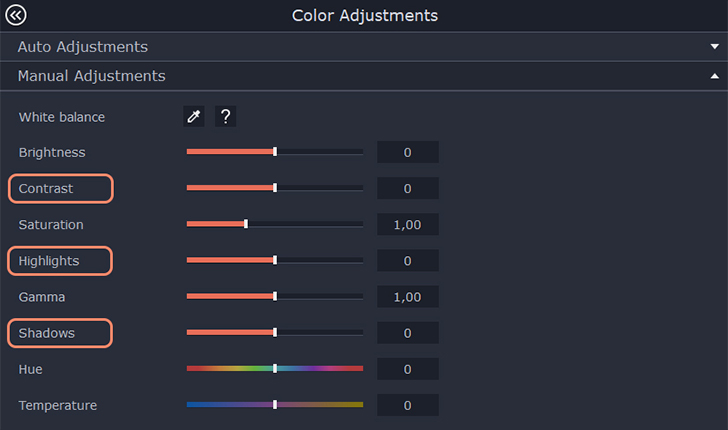Click the Manual Adjustments section header
The width and height of the screenshot is (728, 430).
point(364,76)
